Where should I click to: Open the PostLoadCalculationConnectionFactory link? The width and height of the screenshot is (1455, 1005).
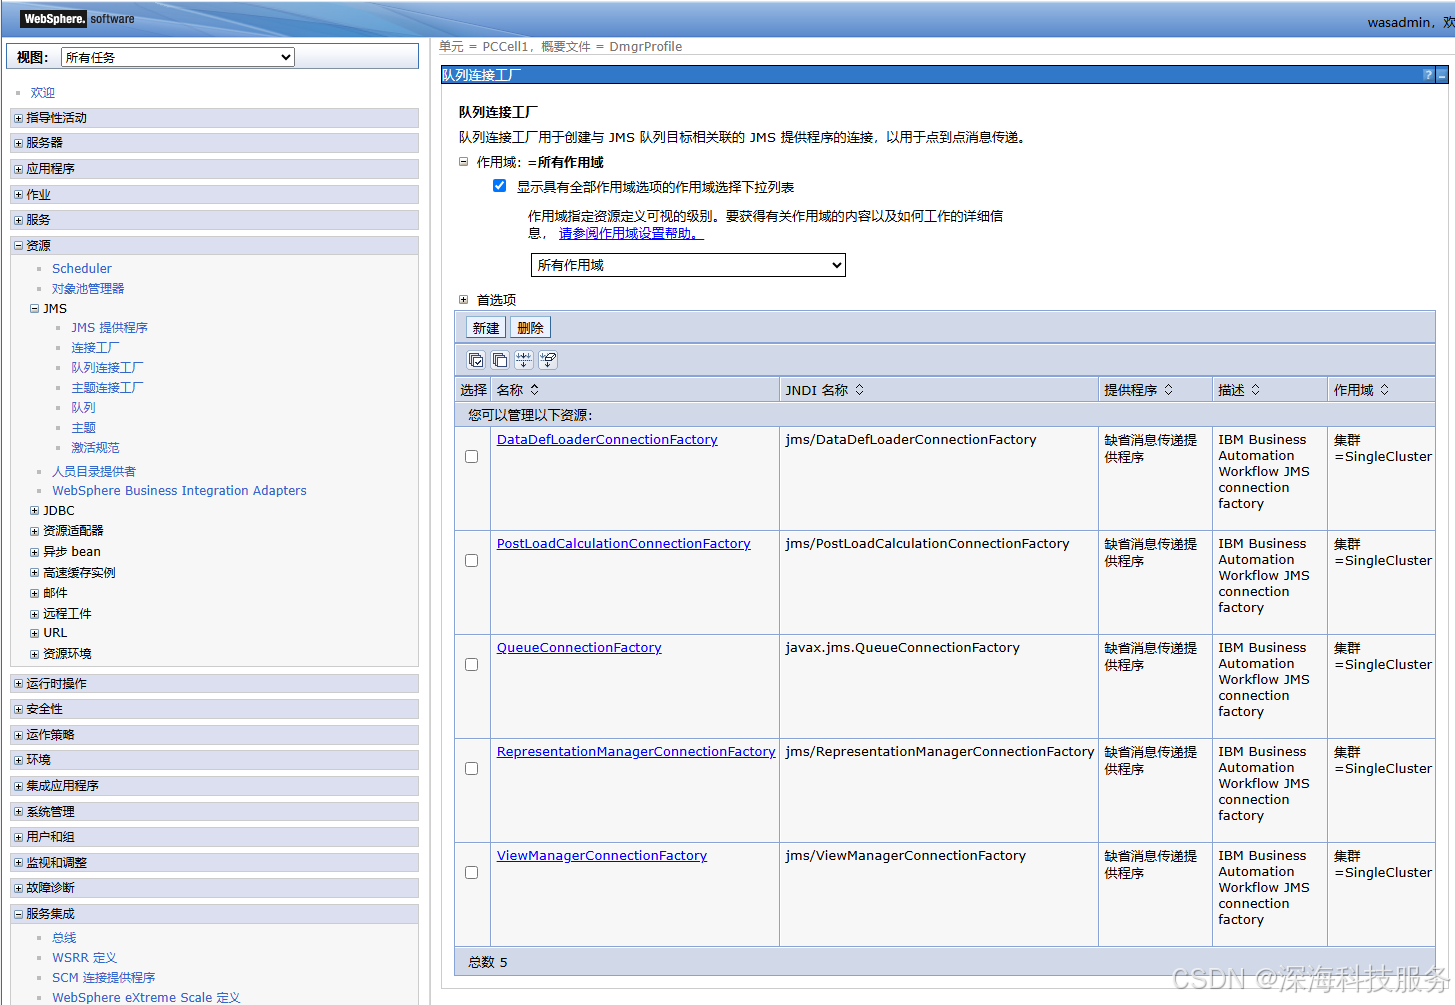pos(623,543)
